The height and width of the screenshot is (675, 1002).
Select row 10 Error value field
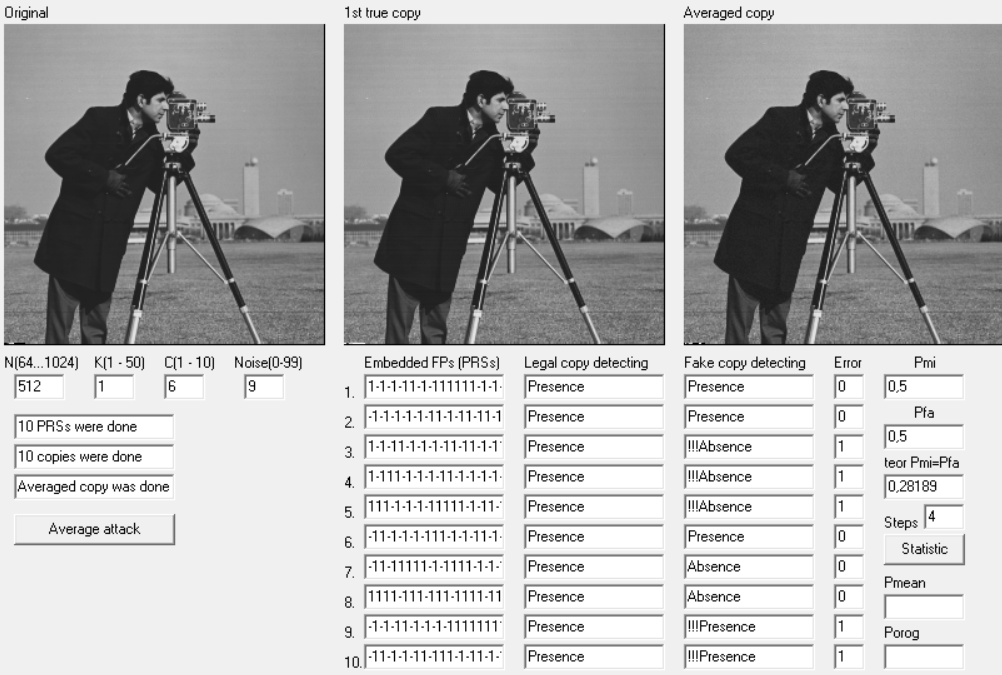click(849, 656)
